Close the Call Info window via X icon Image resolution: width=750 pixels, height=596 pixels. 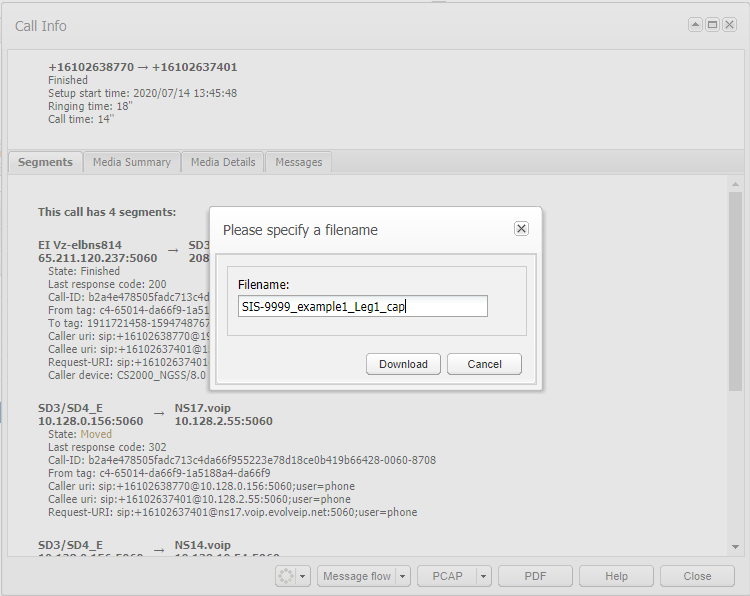click(x=730, y=25)
